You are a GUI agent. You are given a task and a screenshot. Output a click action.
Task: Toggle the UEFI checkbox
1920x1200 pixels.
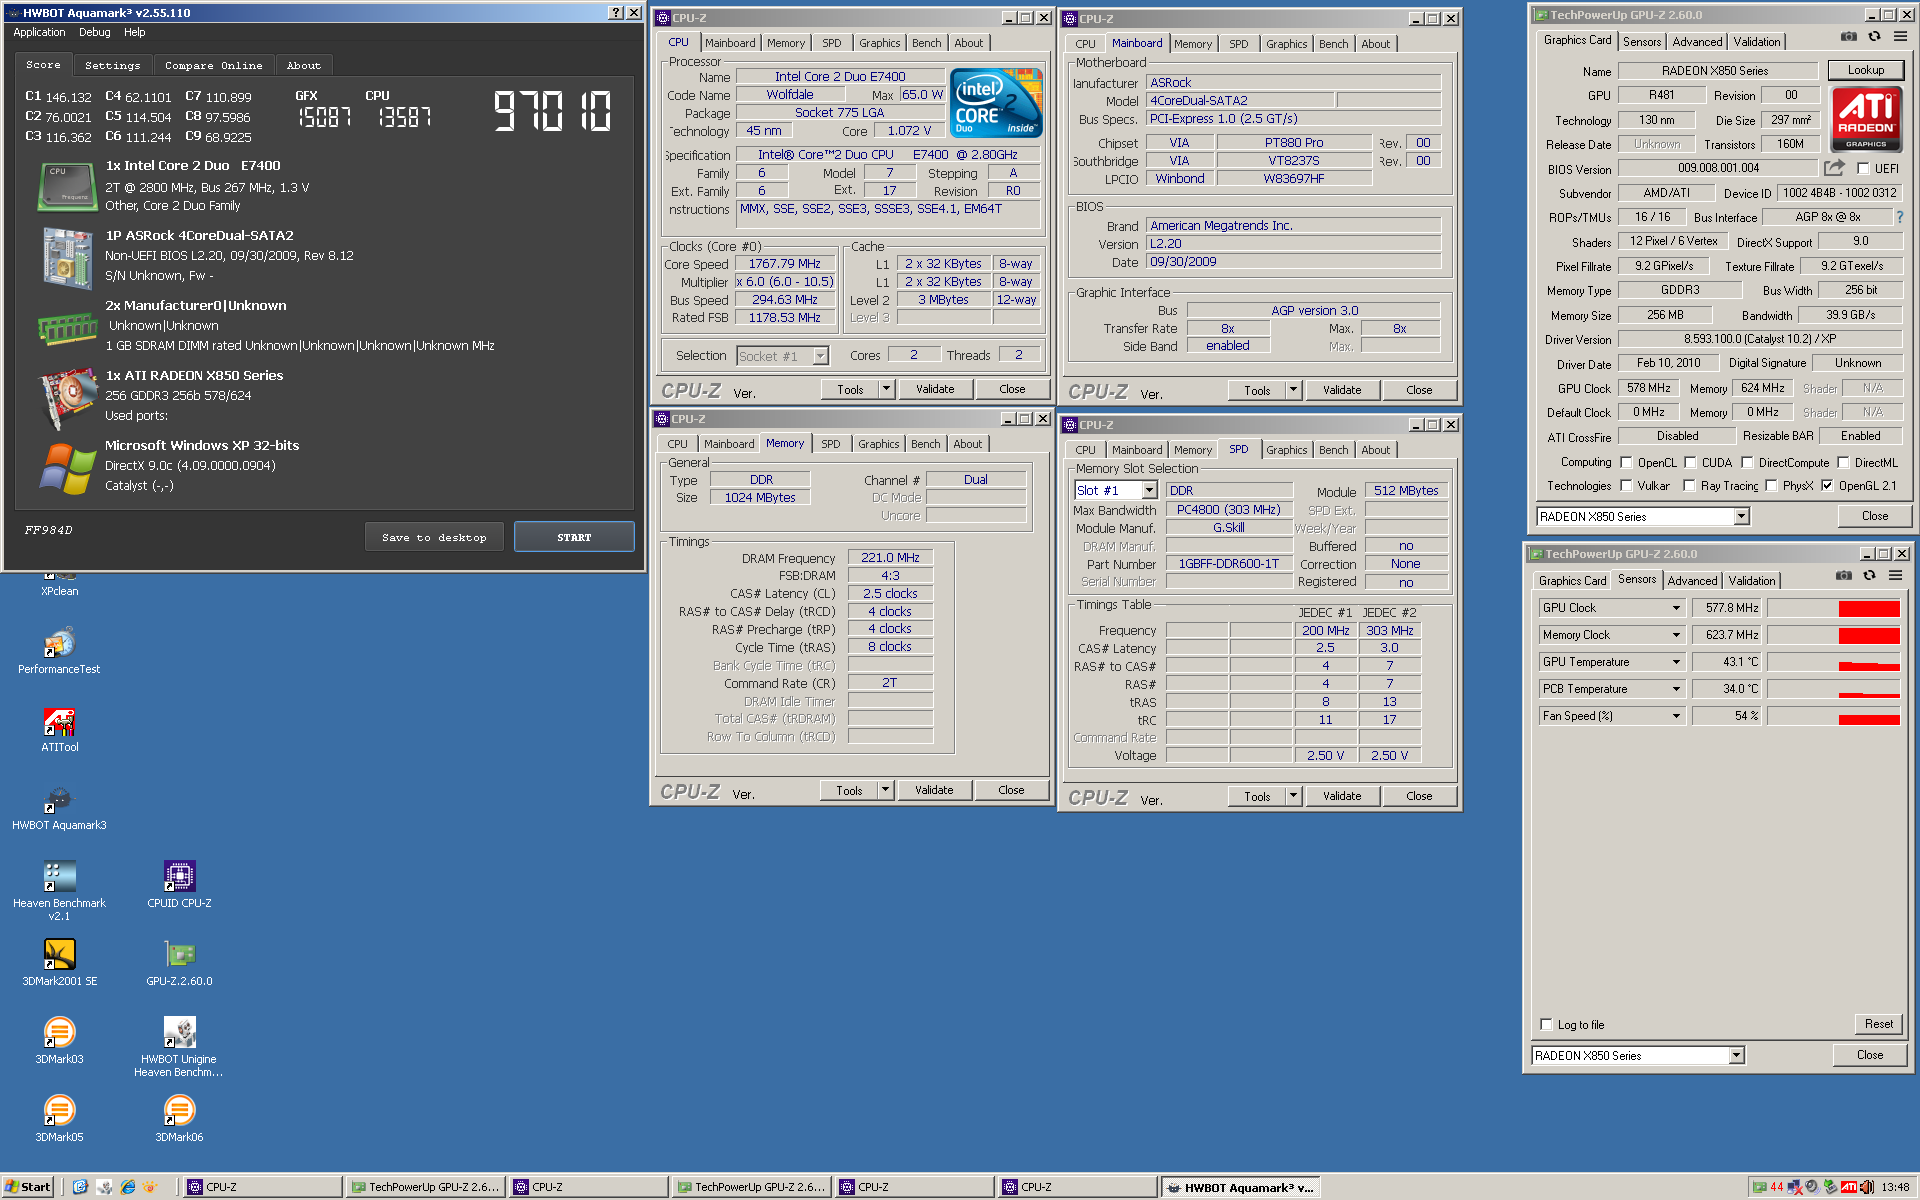point(1863,169)
